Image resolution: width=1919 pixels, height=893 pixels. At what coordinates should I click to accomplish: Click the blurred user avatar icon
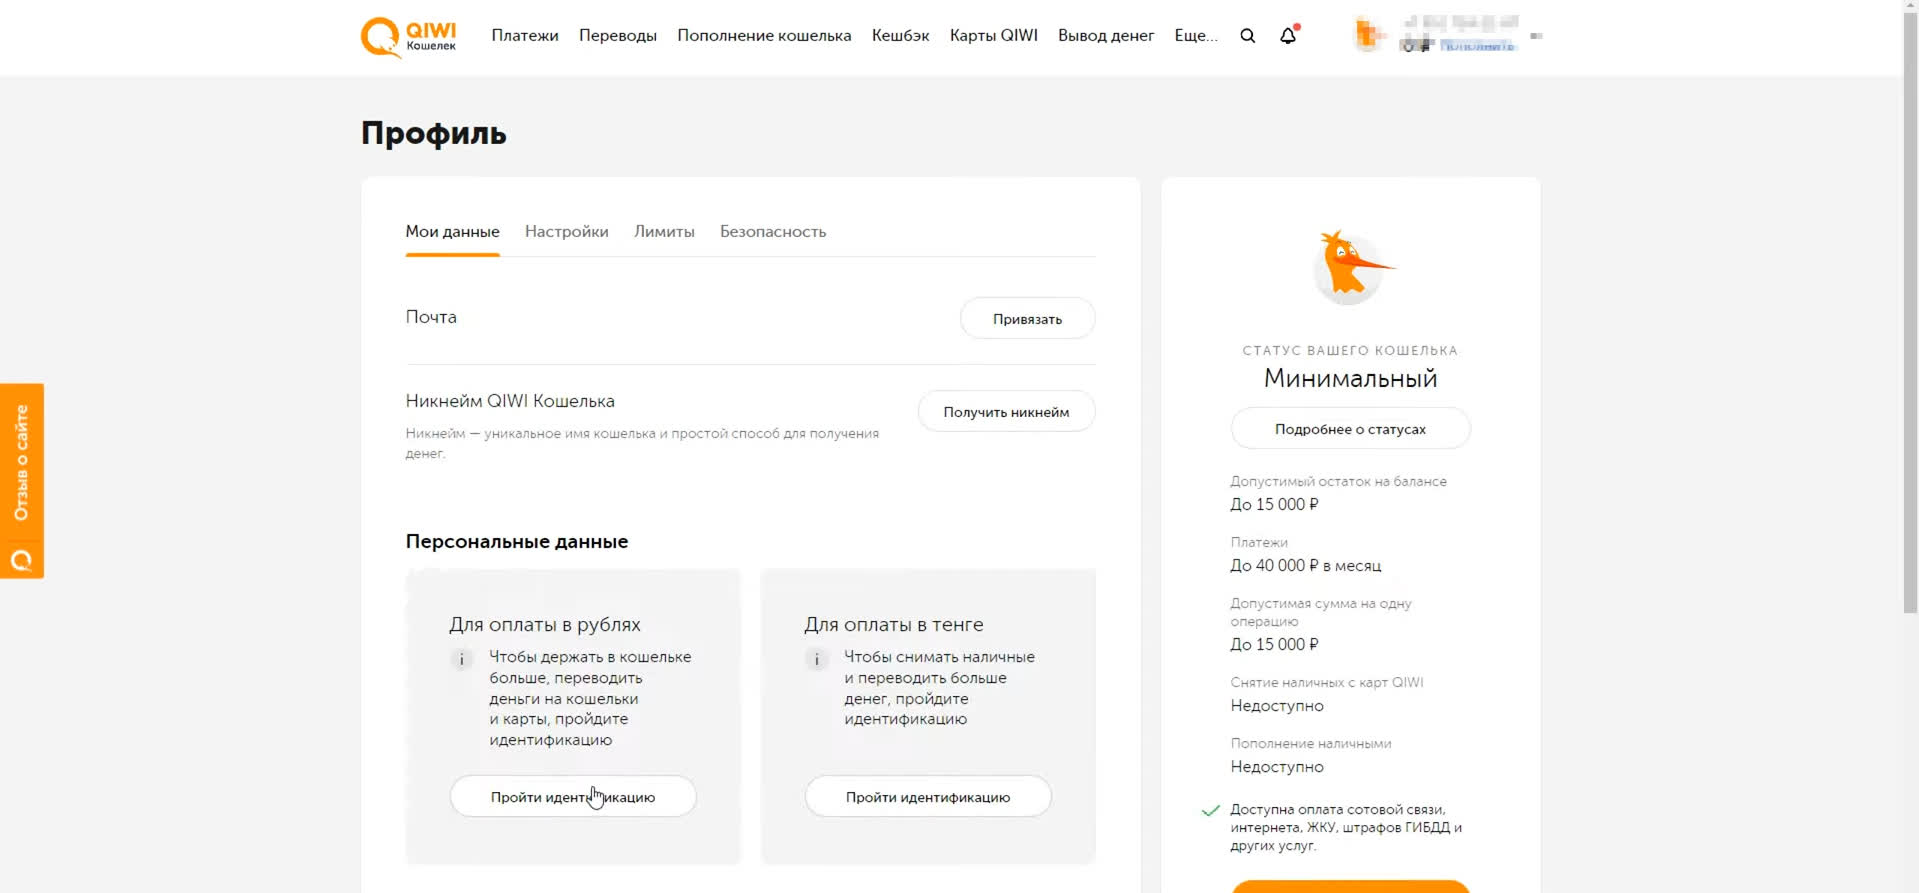(x=1368, y=35)
